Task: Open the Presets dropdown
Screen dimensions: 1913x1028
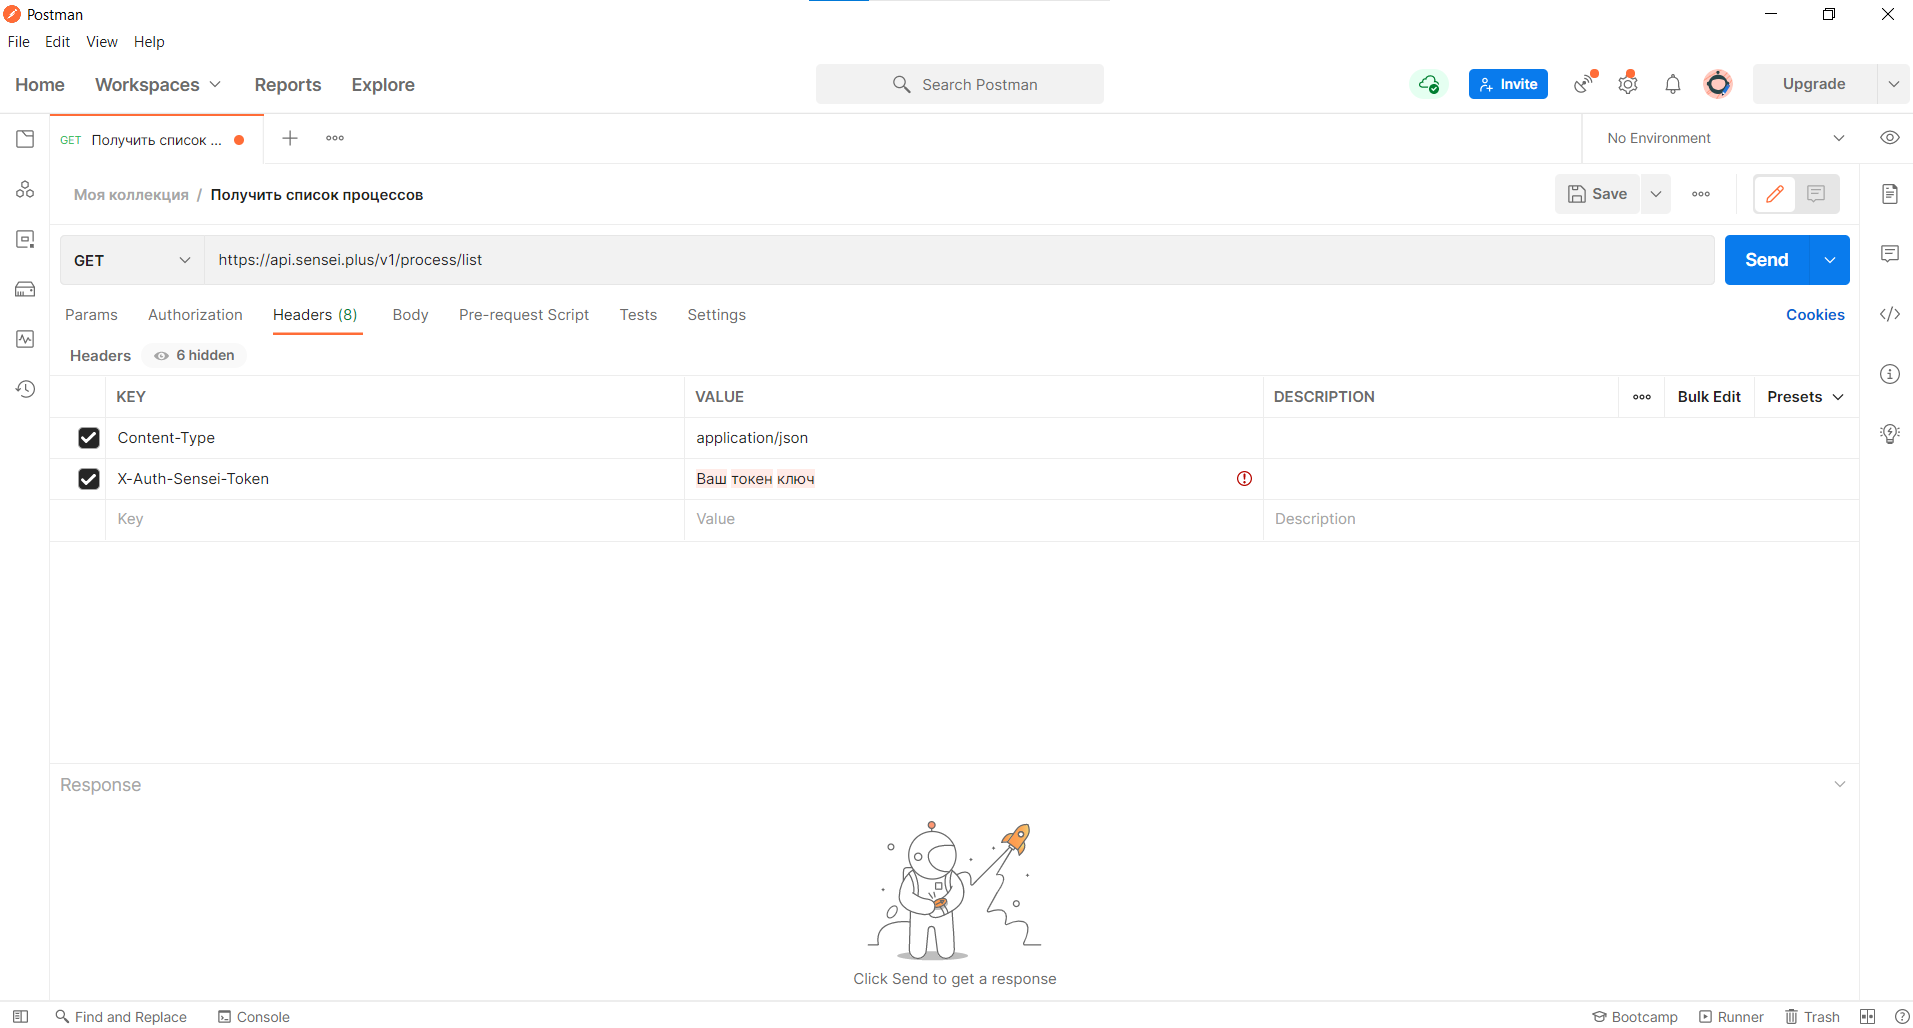Action: [1805, 397]
